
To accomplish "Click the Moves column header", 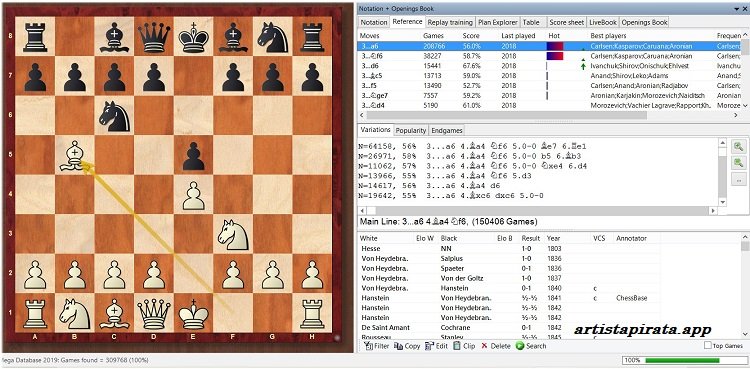I will tap(369, 36).
